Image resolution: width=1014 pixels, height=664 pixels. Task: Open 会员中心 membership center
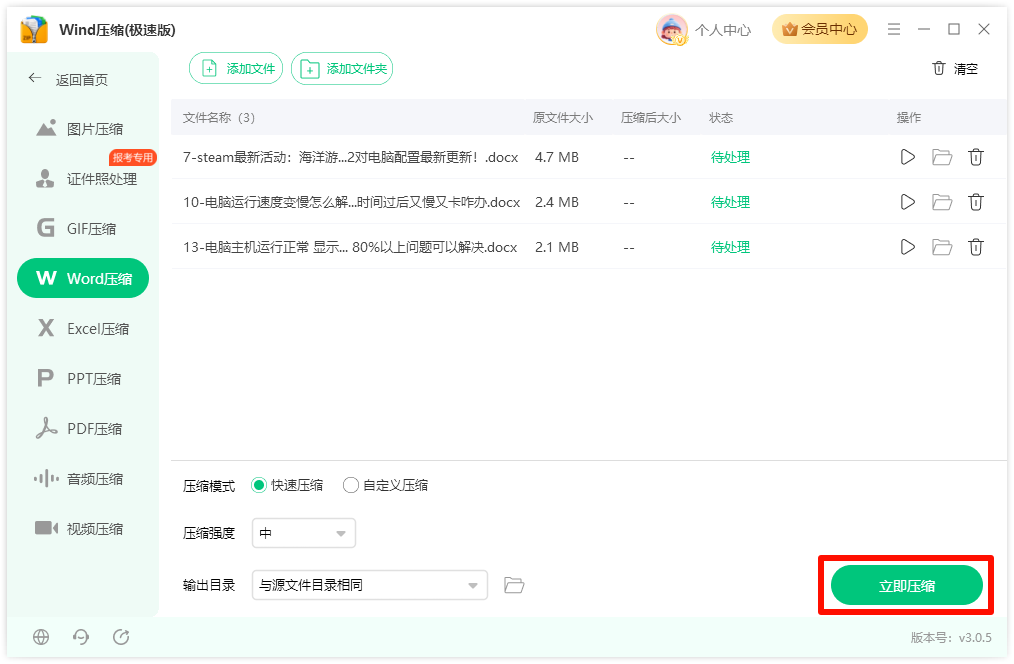point(819,29)
